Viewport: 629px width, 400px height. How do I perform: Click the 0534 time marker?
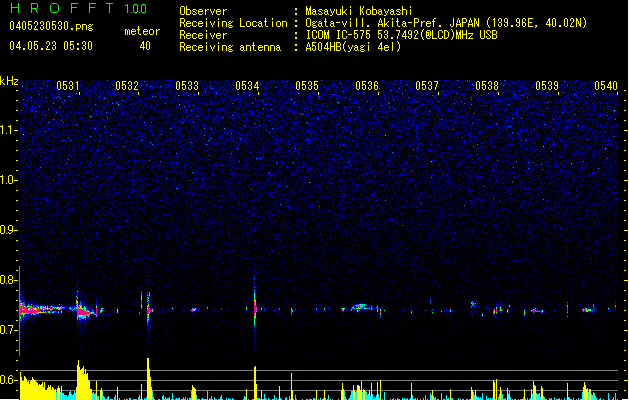click(x=247, y=85)
